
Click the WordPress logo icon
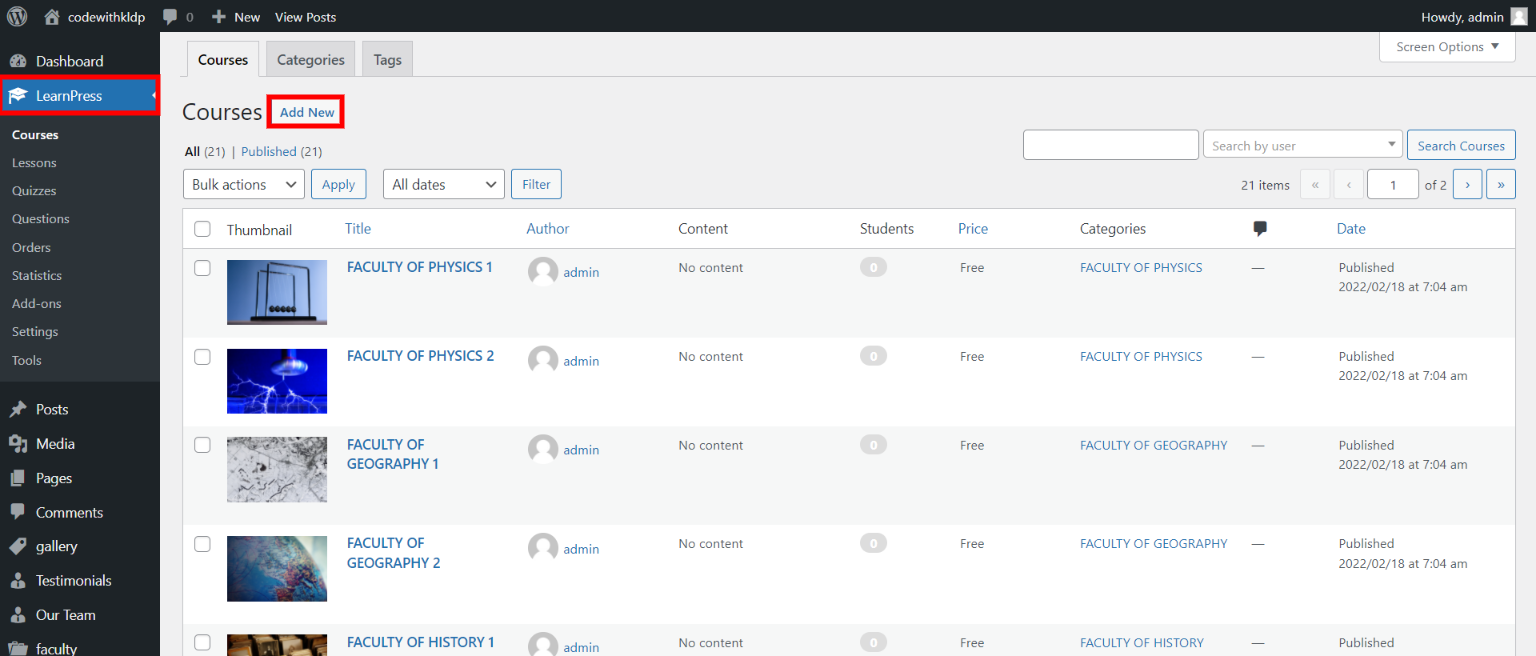pos(17,16)
